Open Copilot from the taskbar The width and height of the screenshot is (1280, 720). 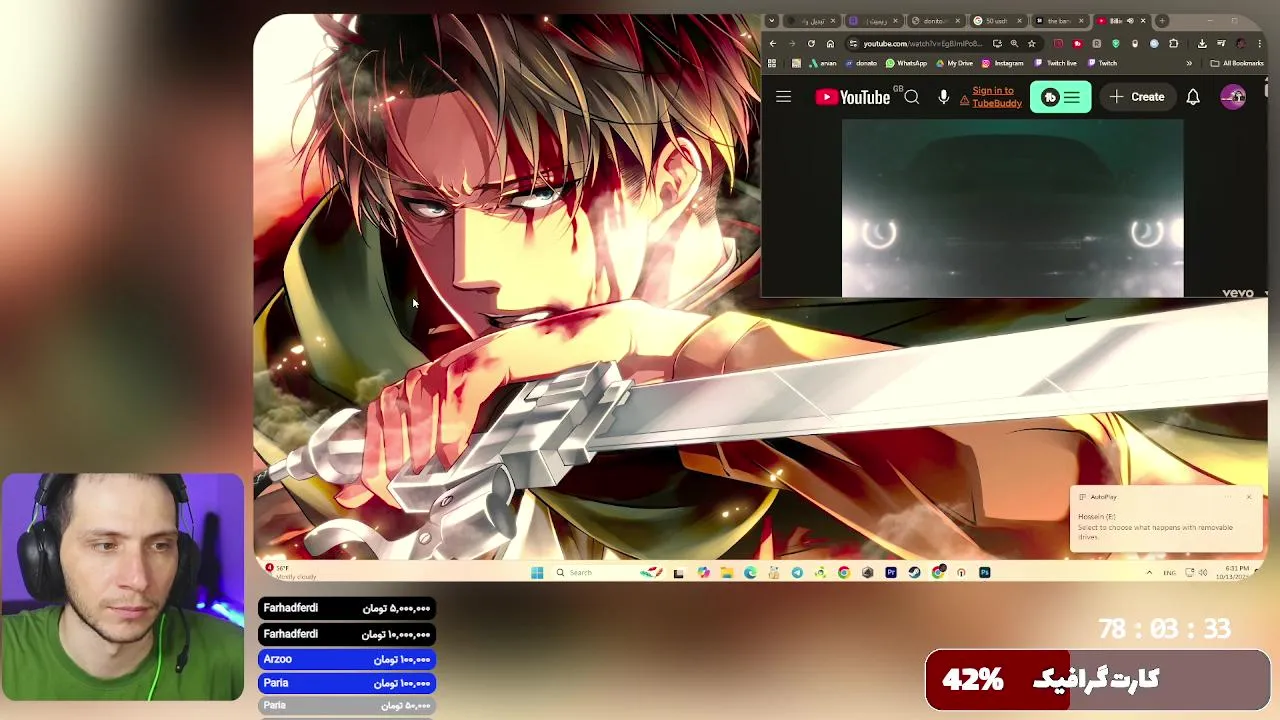[x=704, y=572]
